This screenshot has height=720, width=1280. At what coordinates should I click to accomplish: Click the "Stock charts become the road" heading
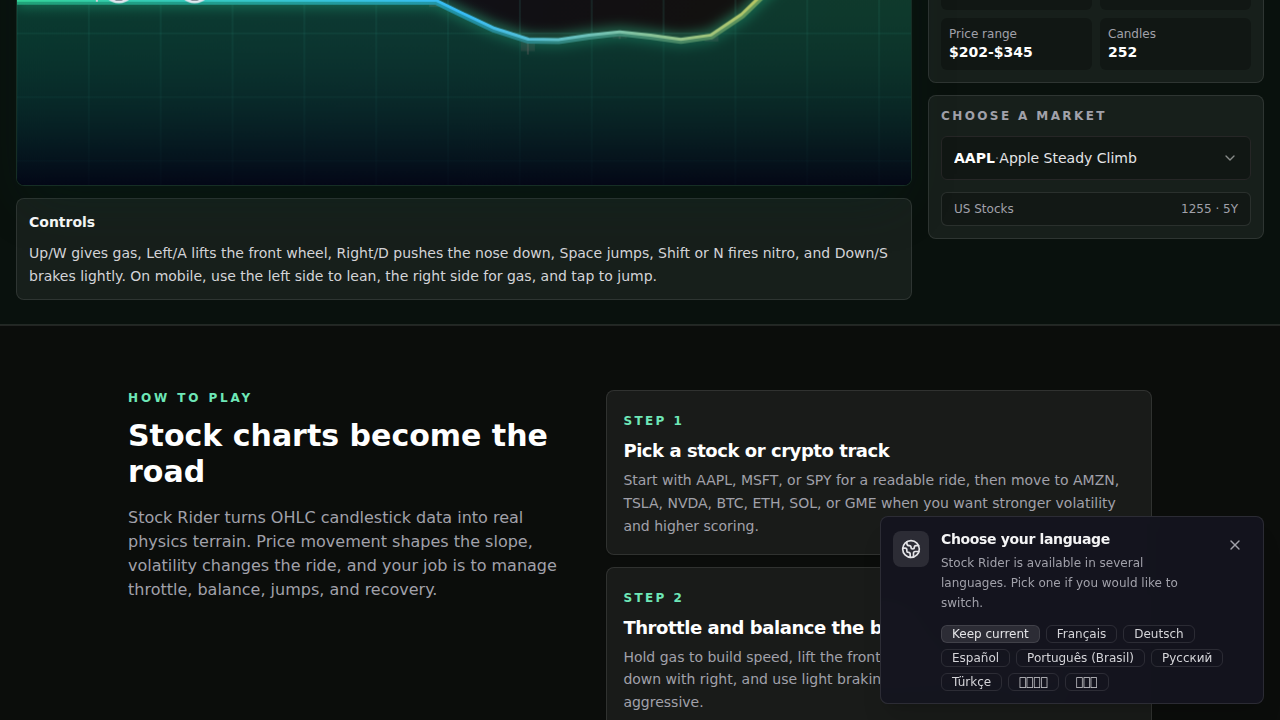(338, 453)
